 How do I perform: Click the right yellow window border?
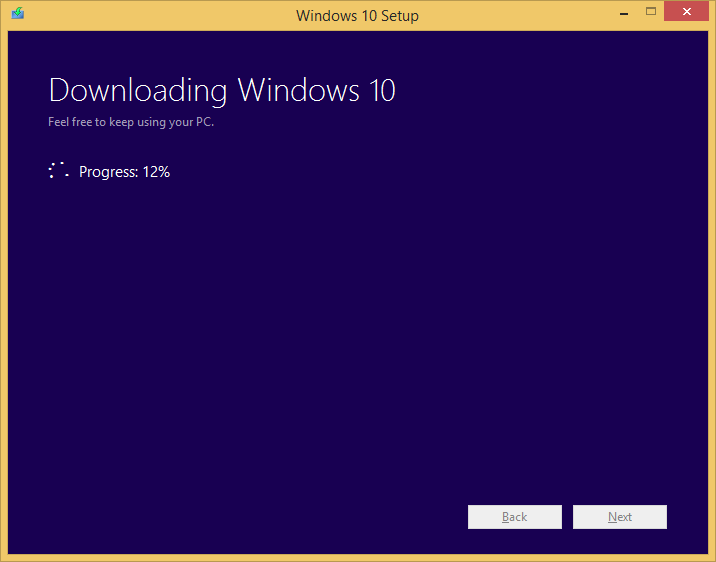[712, 300]
